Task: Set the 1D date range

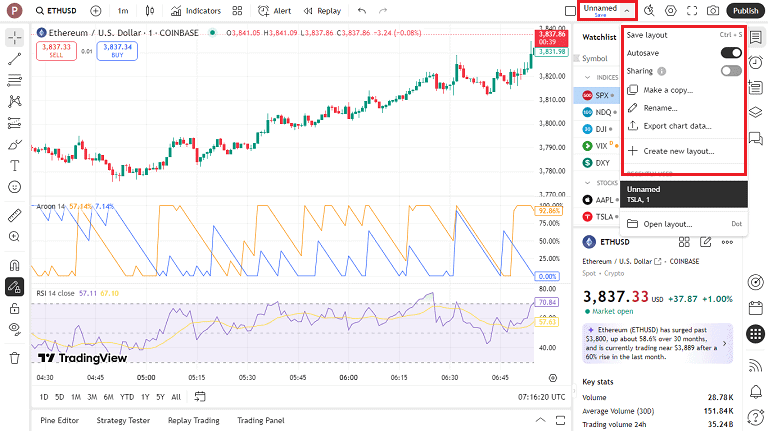Action: tap(44, 397)
